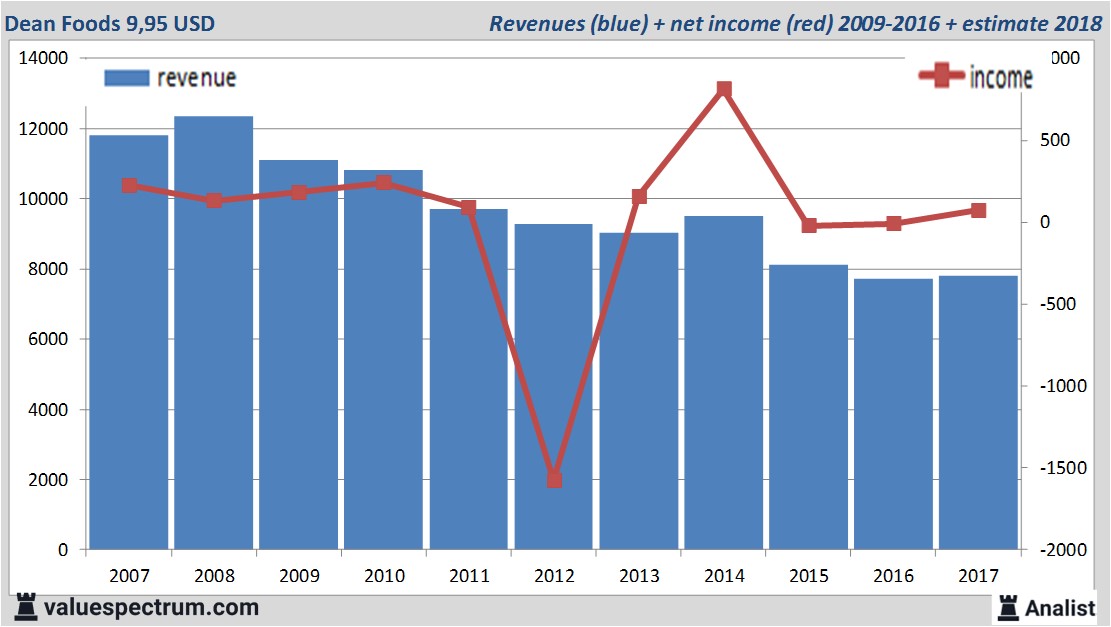Select the 2013 income data point
This screenshot has width=1111, height=627.
640,197
